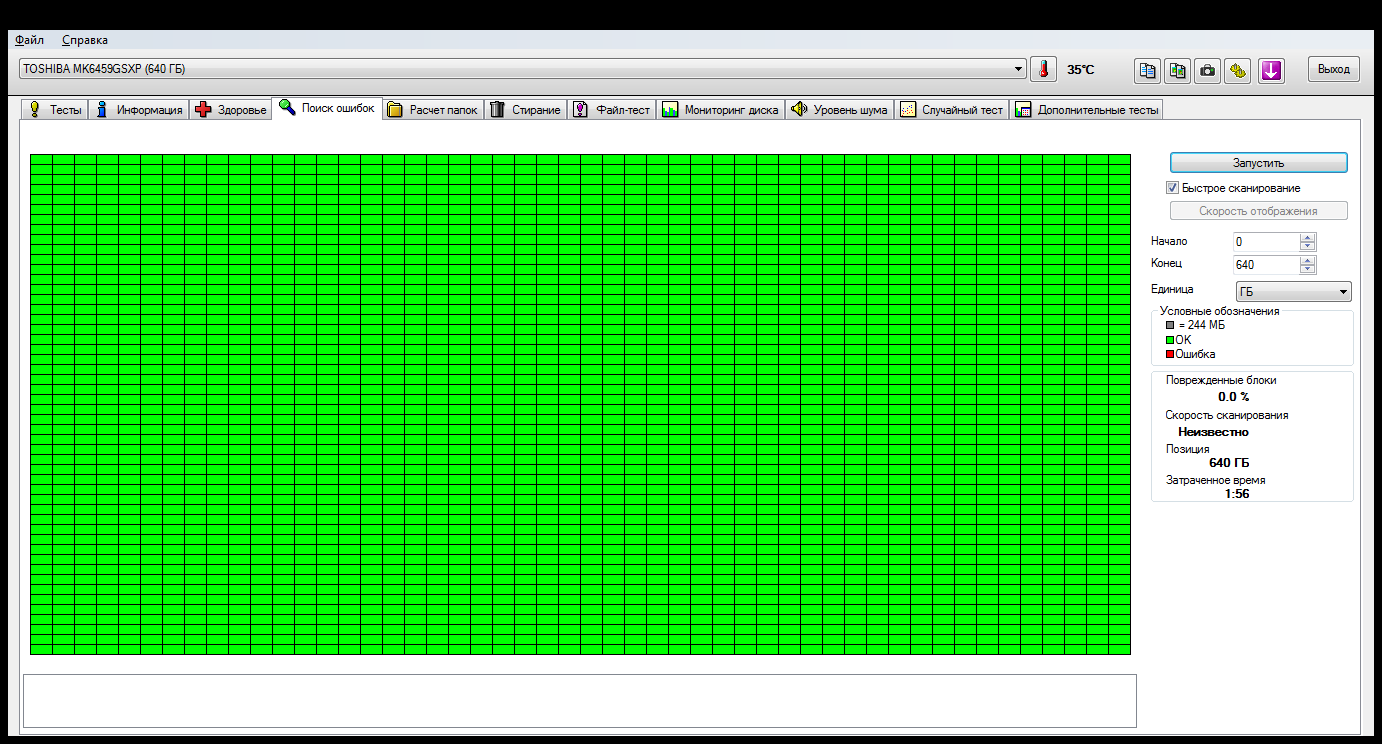Click the "Неизвестно" scan speed value

coord(1213,432)
